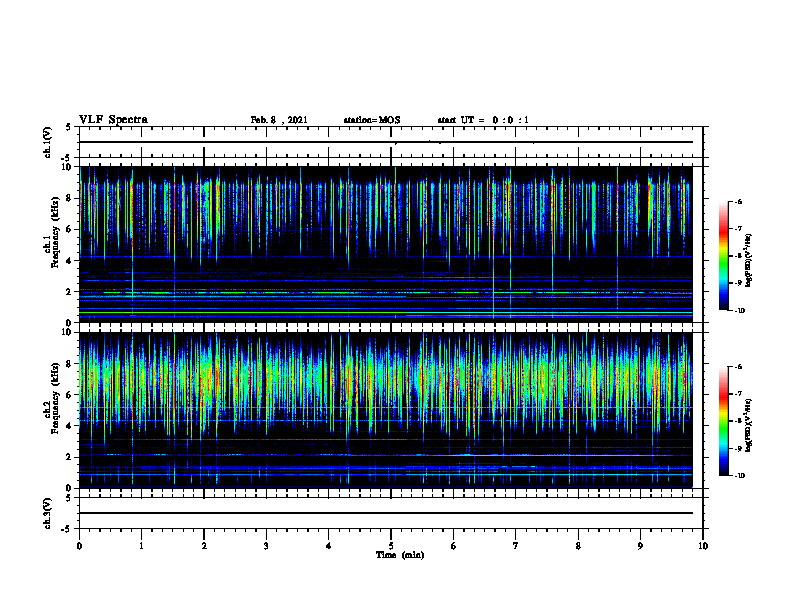
Task: Click time axis tick label "9"
Action: (x=640, y=546)
